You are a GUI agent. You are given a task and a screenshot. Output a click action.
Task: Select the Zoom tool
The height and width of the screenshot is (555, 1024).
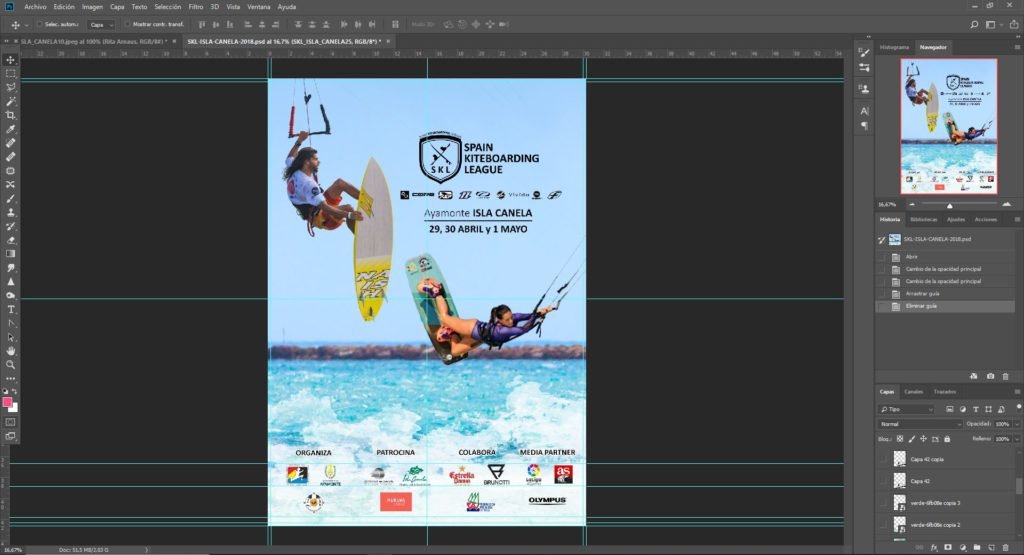[x=10, y=365]
